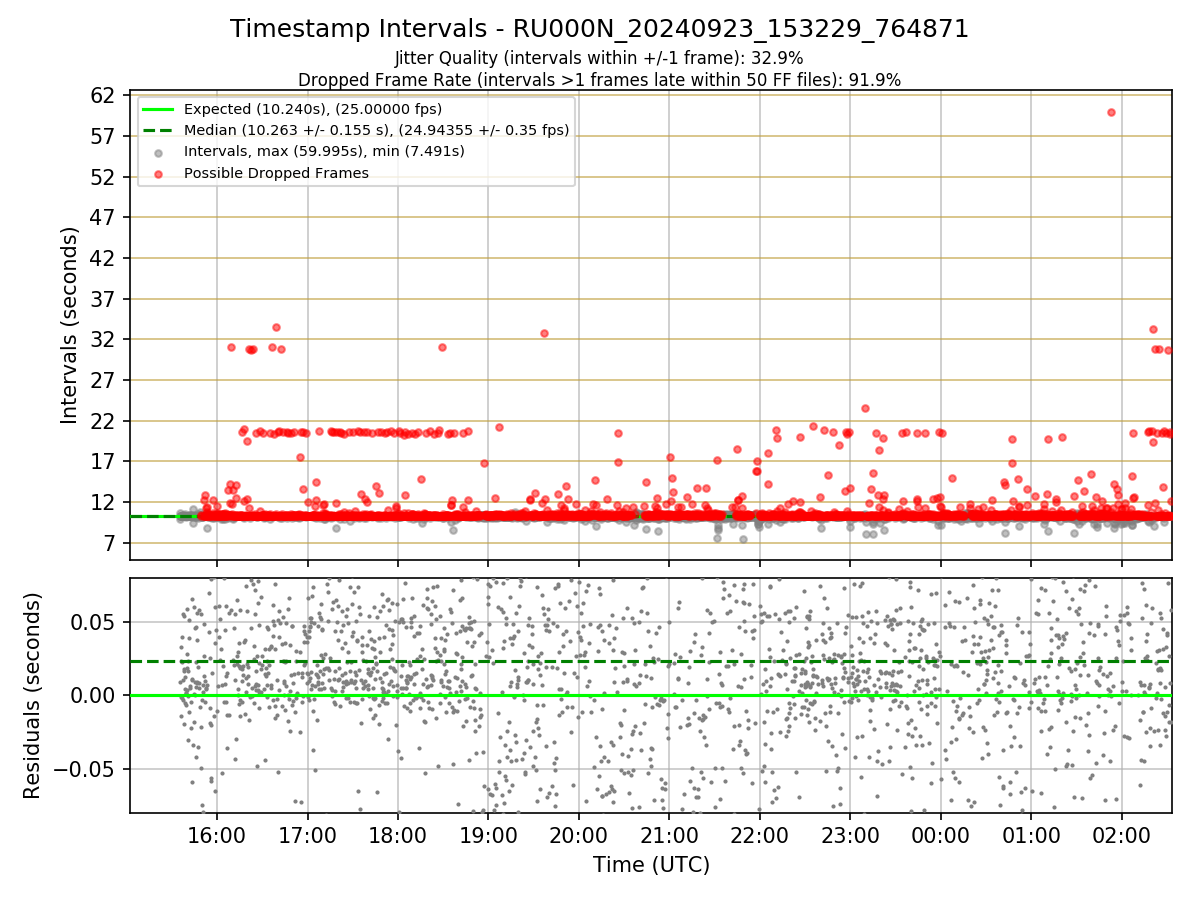Screen dimensions: 1200x900
Task: Click the red dot marker sample in the legend
Action: [159, 173]
